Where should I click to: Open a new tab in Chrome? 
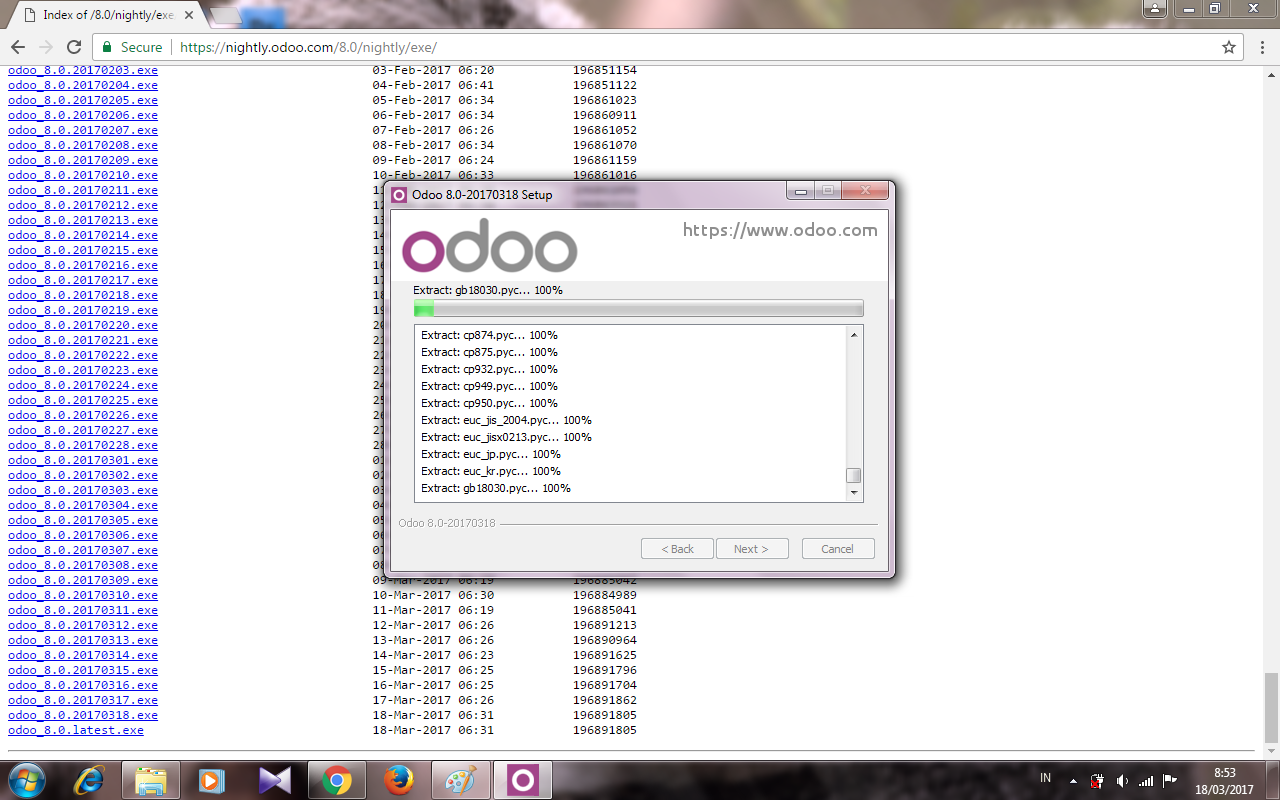[x=226, y=16]
